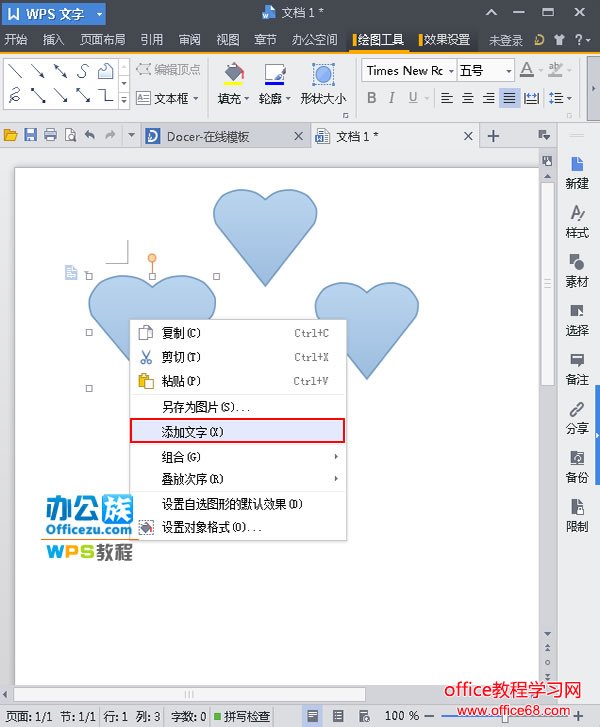Toggle Bold formatting button
The image size is (600, 727).
372,98
